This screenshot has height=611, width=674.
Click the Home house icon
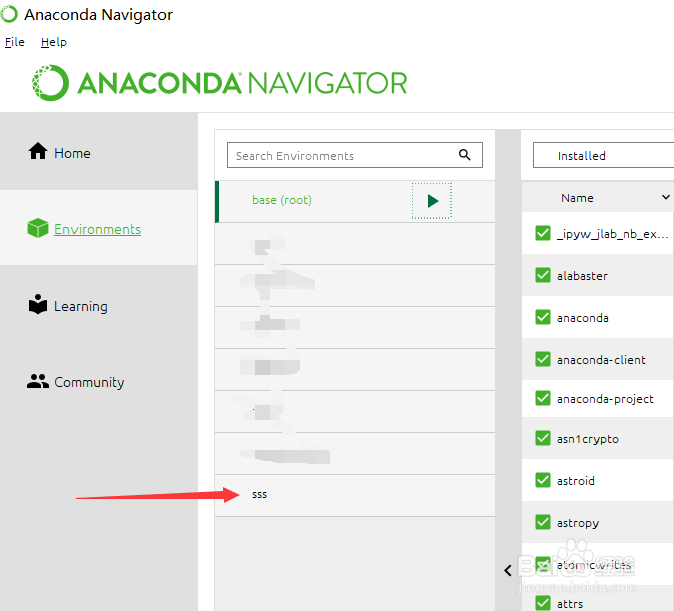38,151
